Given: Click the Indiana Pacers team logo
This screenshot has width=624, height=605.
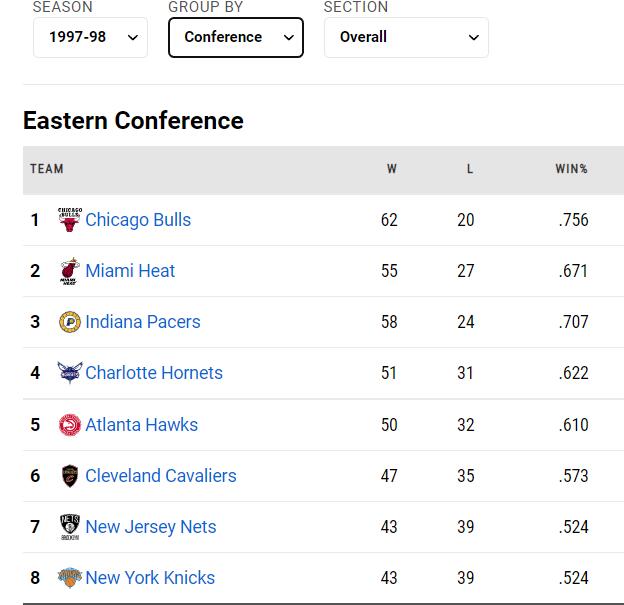Looking at the screenshot, I should click(x=70, y=322).
